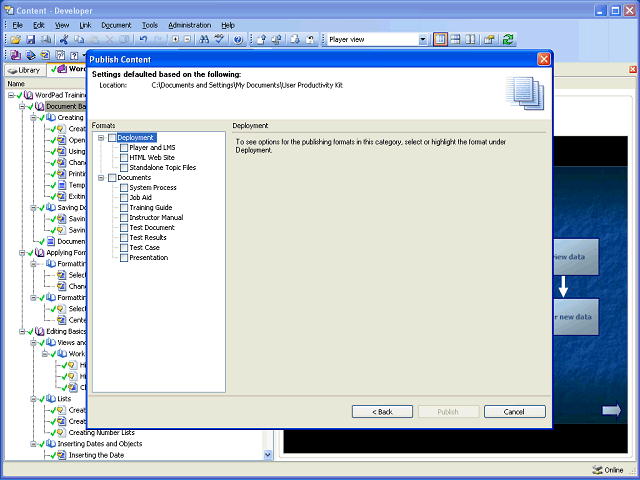Click the Cancel Check Out icon

click(x=310, y=40)
